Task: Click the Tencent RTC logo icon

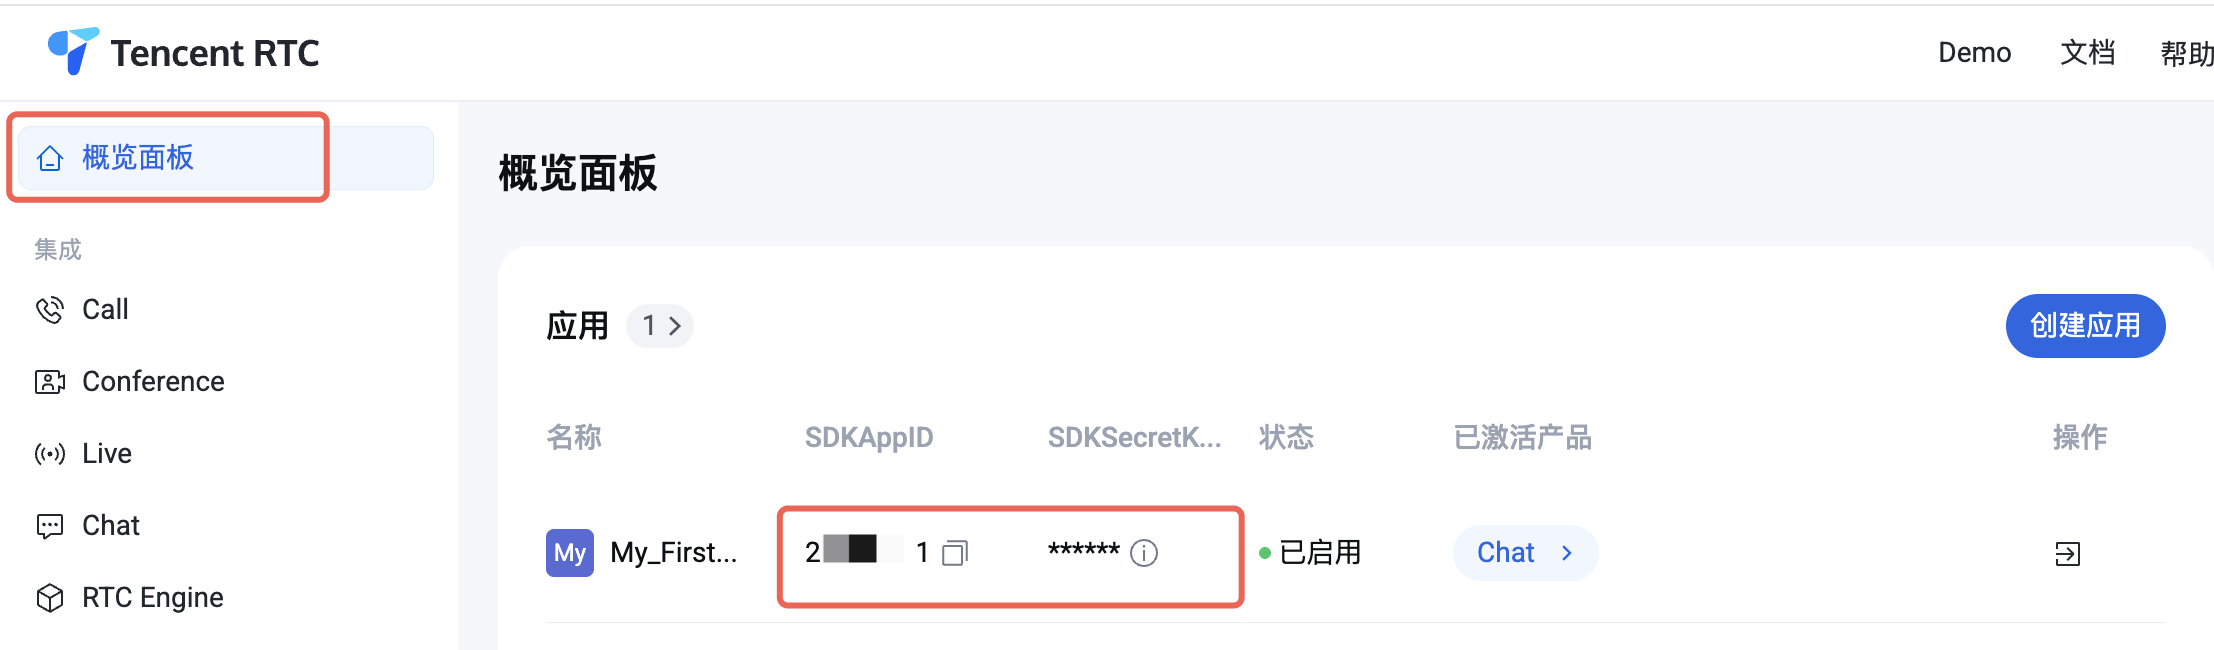Action: tap(73, 51)
